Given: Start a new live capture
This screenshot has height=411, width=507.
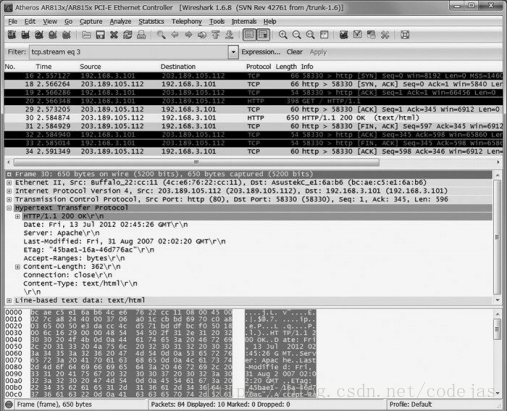Looking at the screenshot, I should click(x=39, y=35).
